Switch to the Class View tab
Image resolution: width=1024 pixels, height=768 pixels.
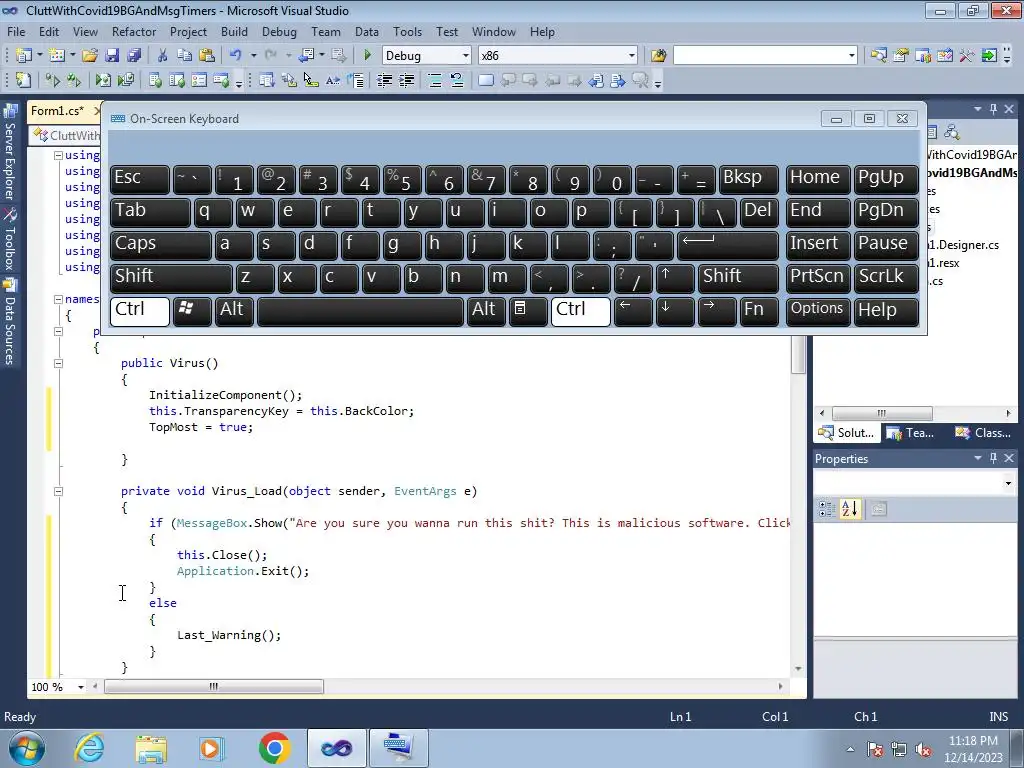(985, 432)
